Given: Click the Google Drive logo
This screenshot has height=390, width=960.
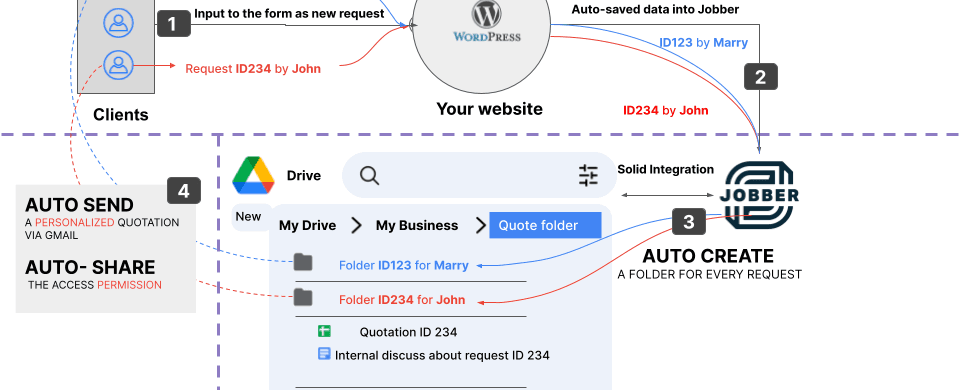Looking at the screenshot, I should 253,176.
